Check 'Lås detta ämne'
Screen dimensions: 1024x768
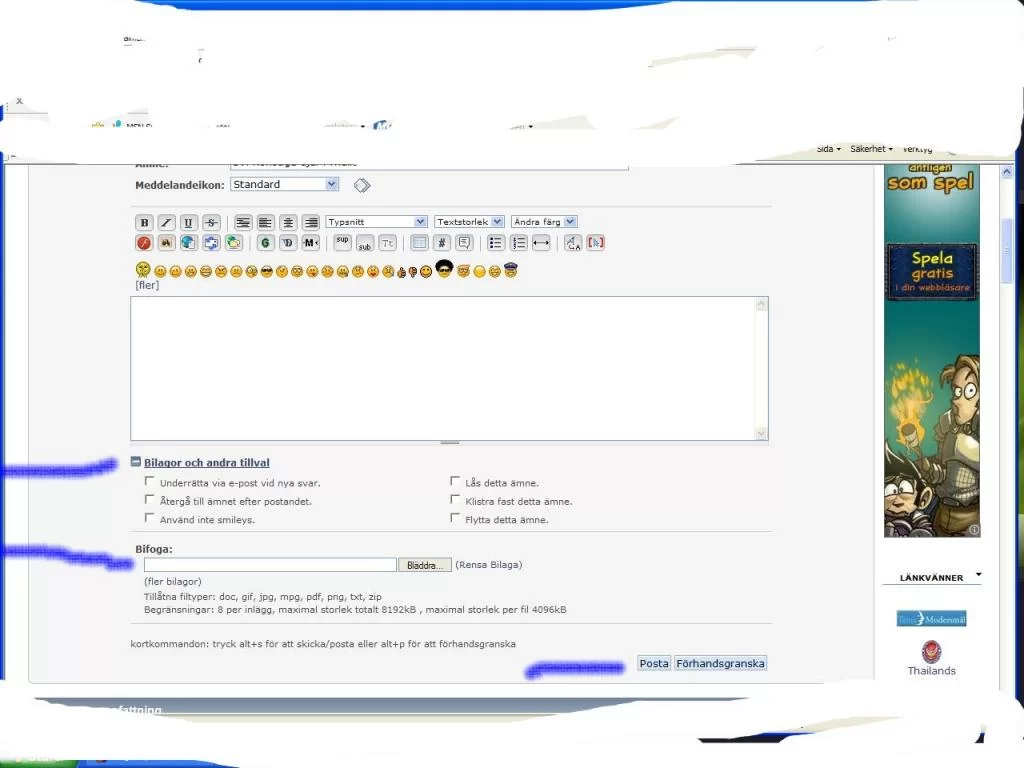pyautogui.click(x=455, y=481)
